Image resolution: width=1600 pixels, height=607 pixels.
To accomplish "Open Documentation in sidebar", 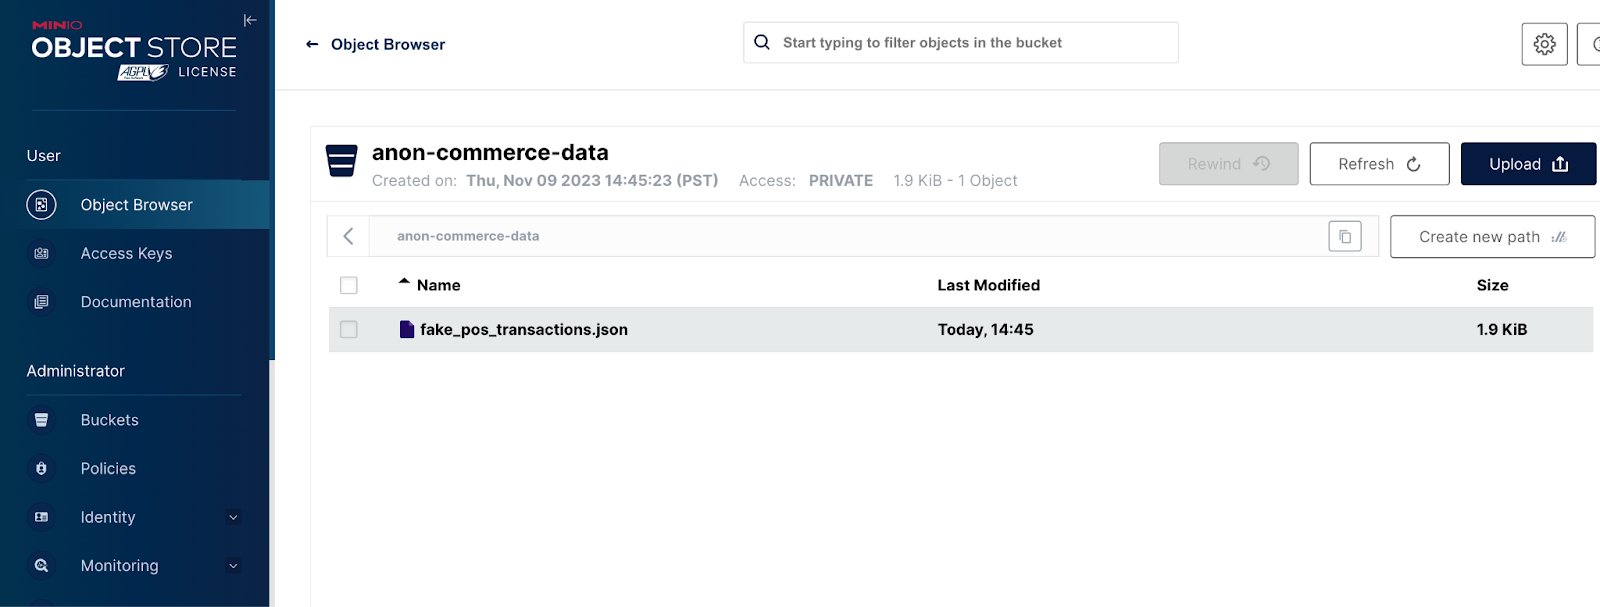I will pos(135,302).
